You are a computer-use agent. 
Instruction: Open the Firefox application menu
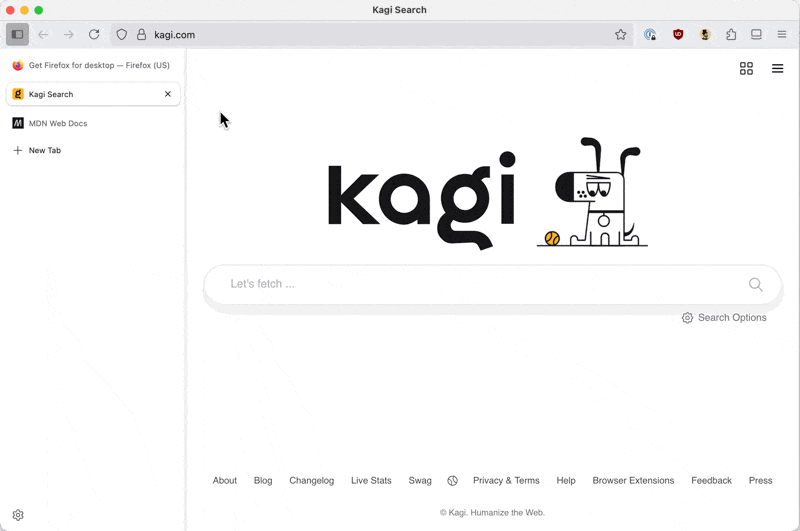[x=782, y=35]
